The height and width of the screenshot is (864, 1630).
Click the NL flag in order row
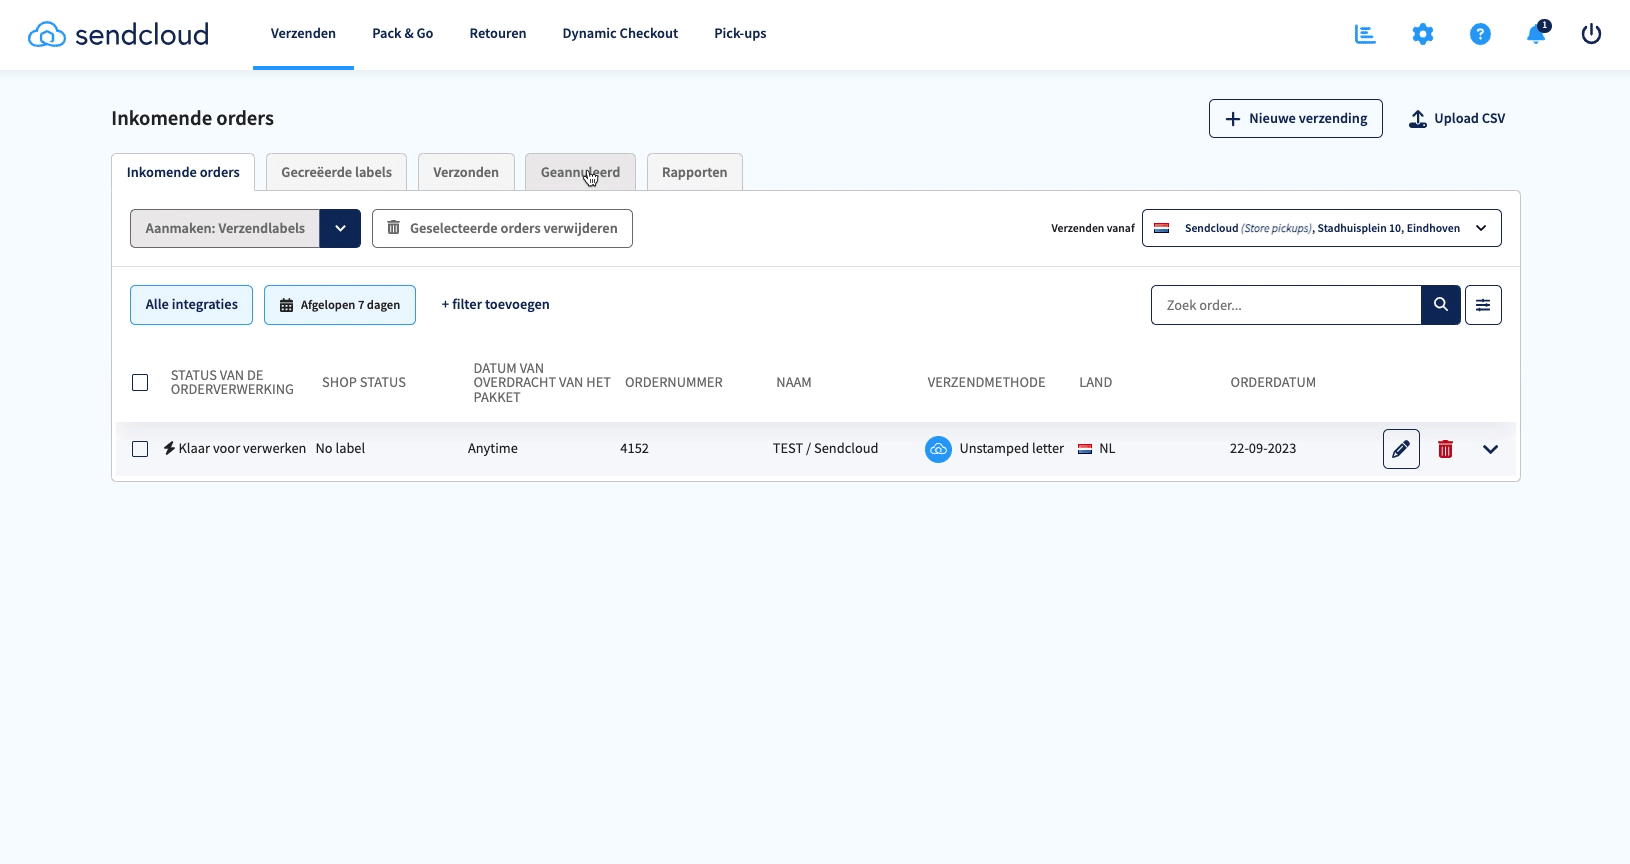(1085, 449)
